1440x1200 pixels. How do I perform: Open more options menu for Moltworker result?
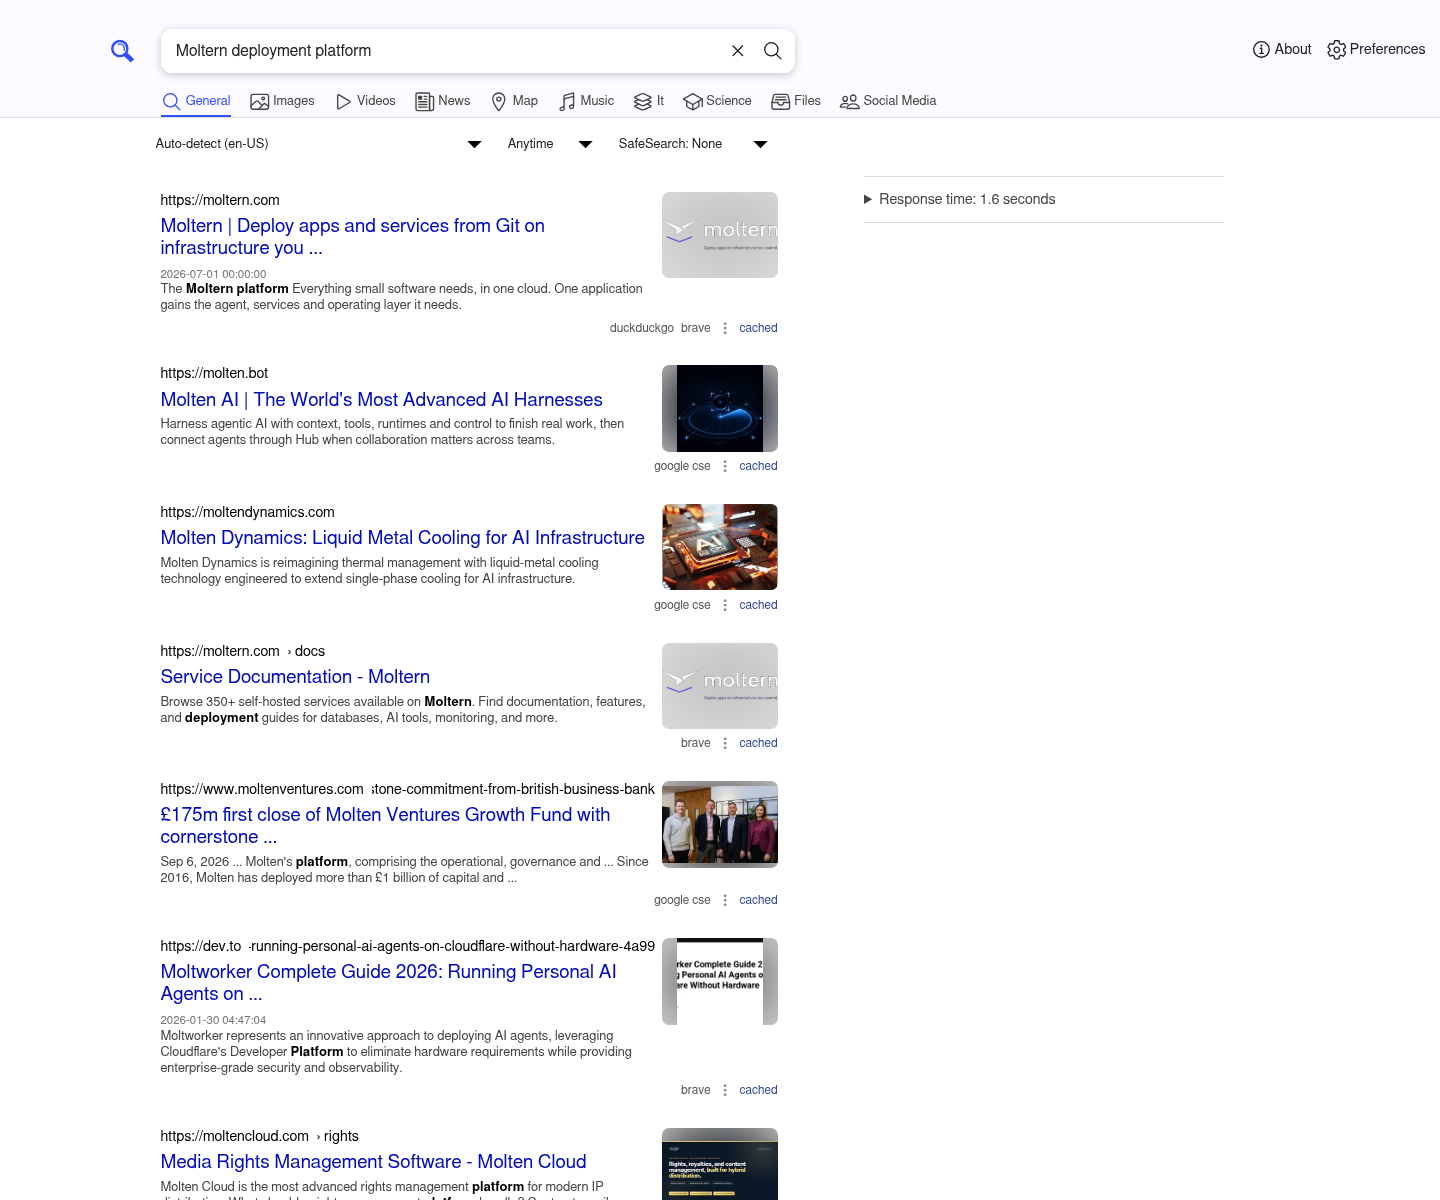(x=725, y=1090)
